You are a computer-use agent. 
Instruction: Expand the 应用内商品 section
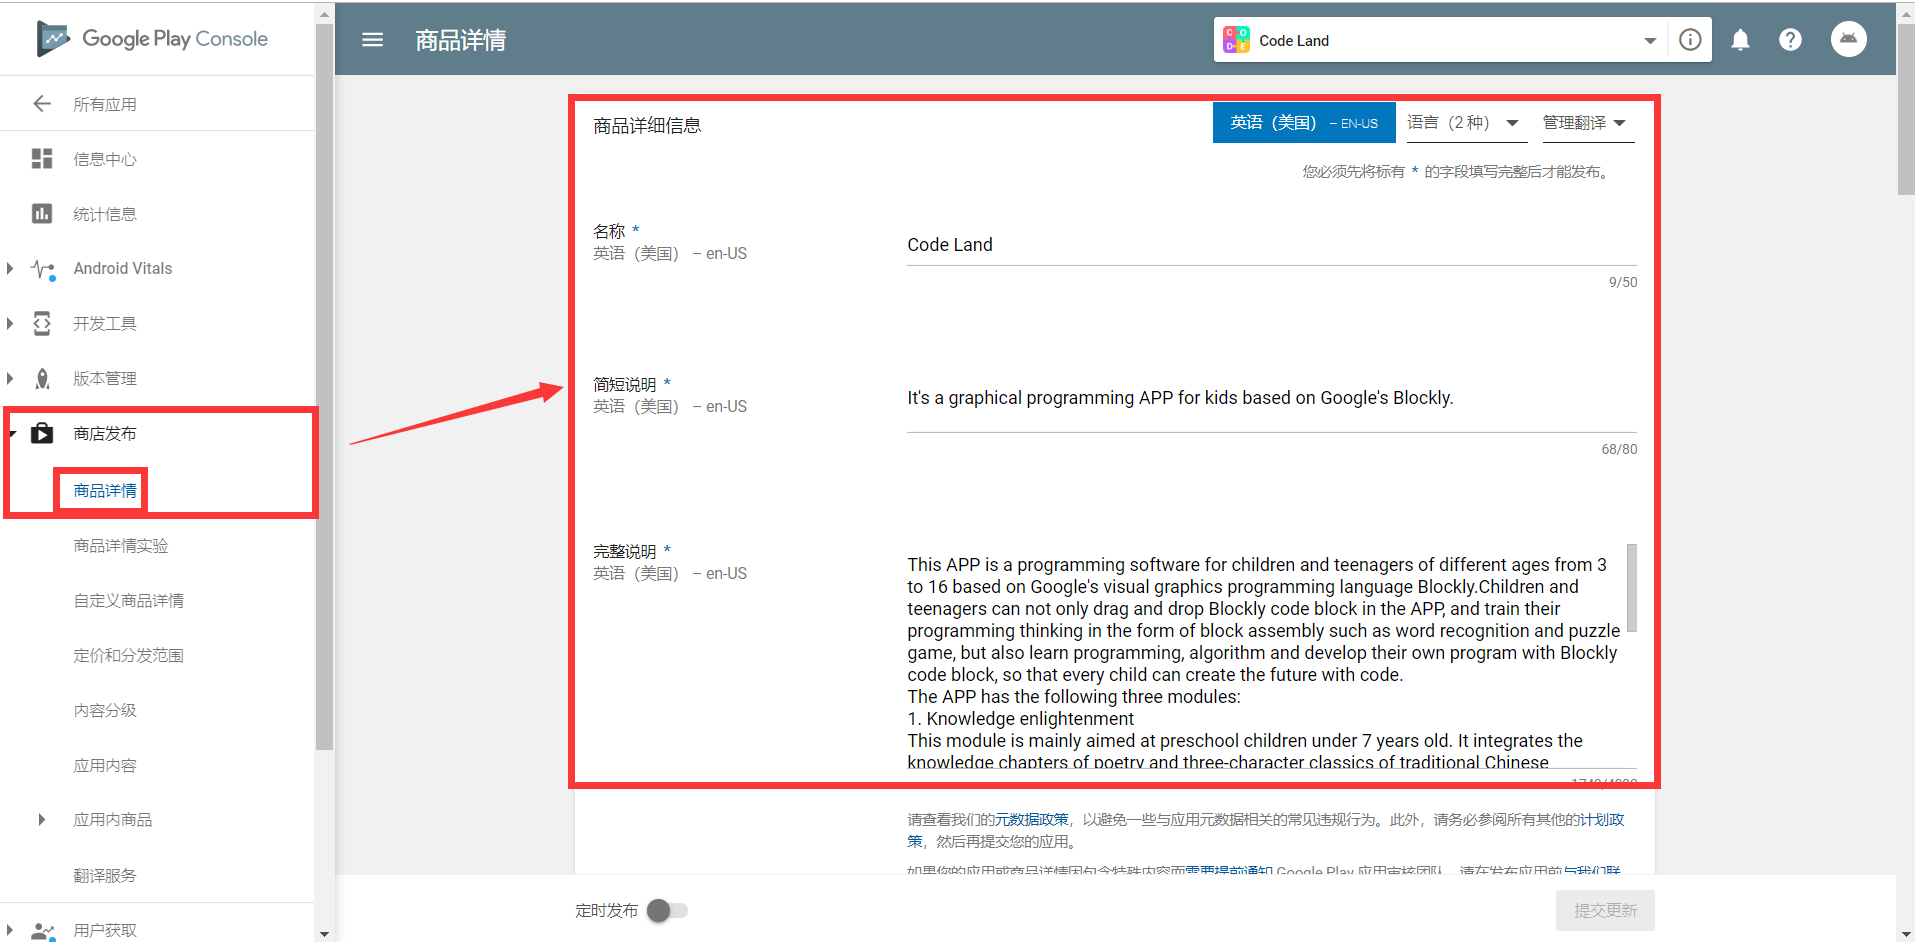(x=41, y=820)
